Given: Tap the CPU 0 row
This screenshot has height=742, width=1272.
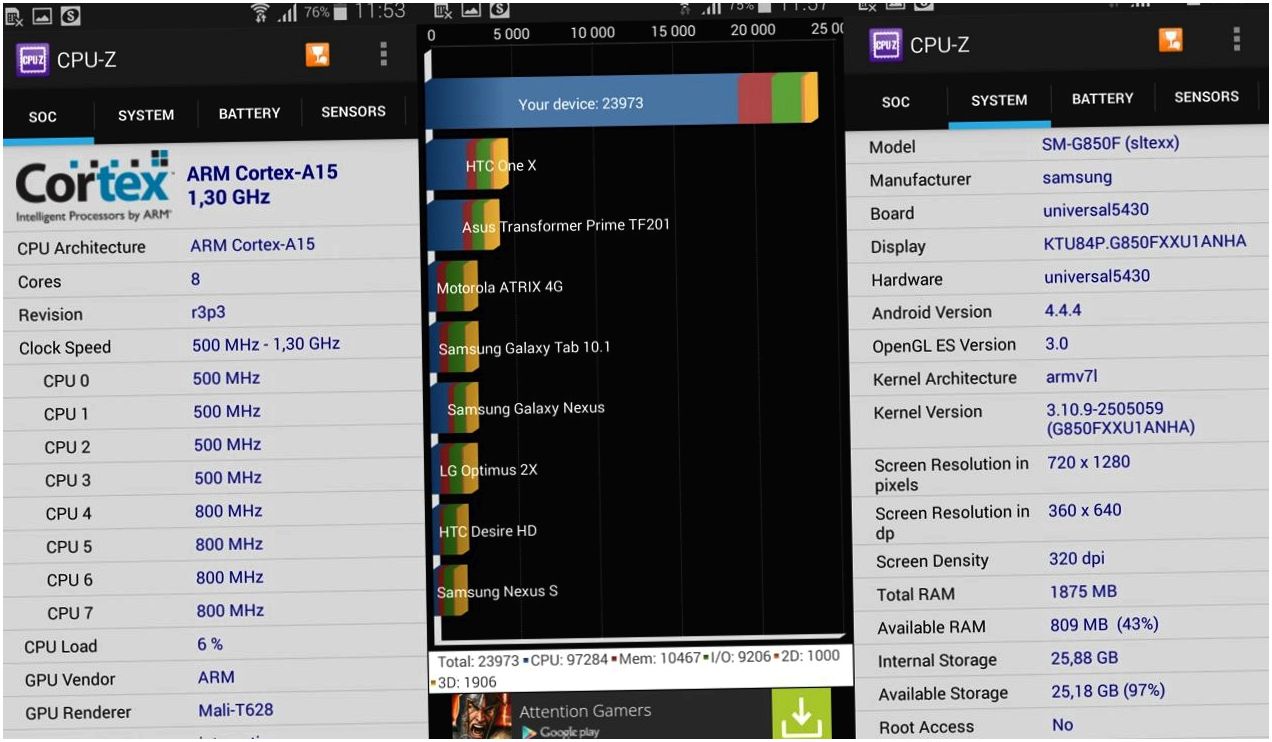Looking at the screenshot, I should click(x=213, y=379).
